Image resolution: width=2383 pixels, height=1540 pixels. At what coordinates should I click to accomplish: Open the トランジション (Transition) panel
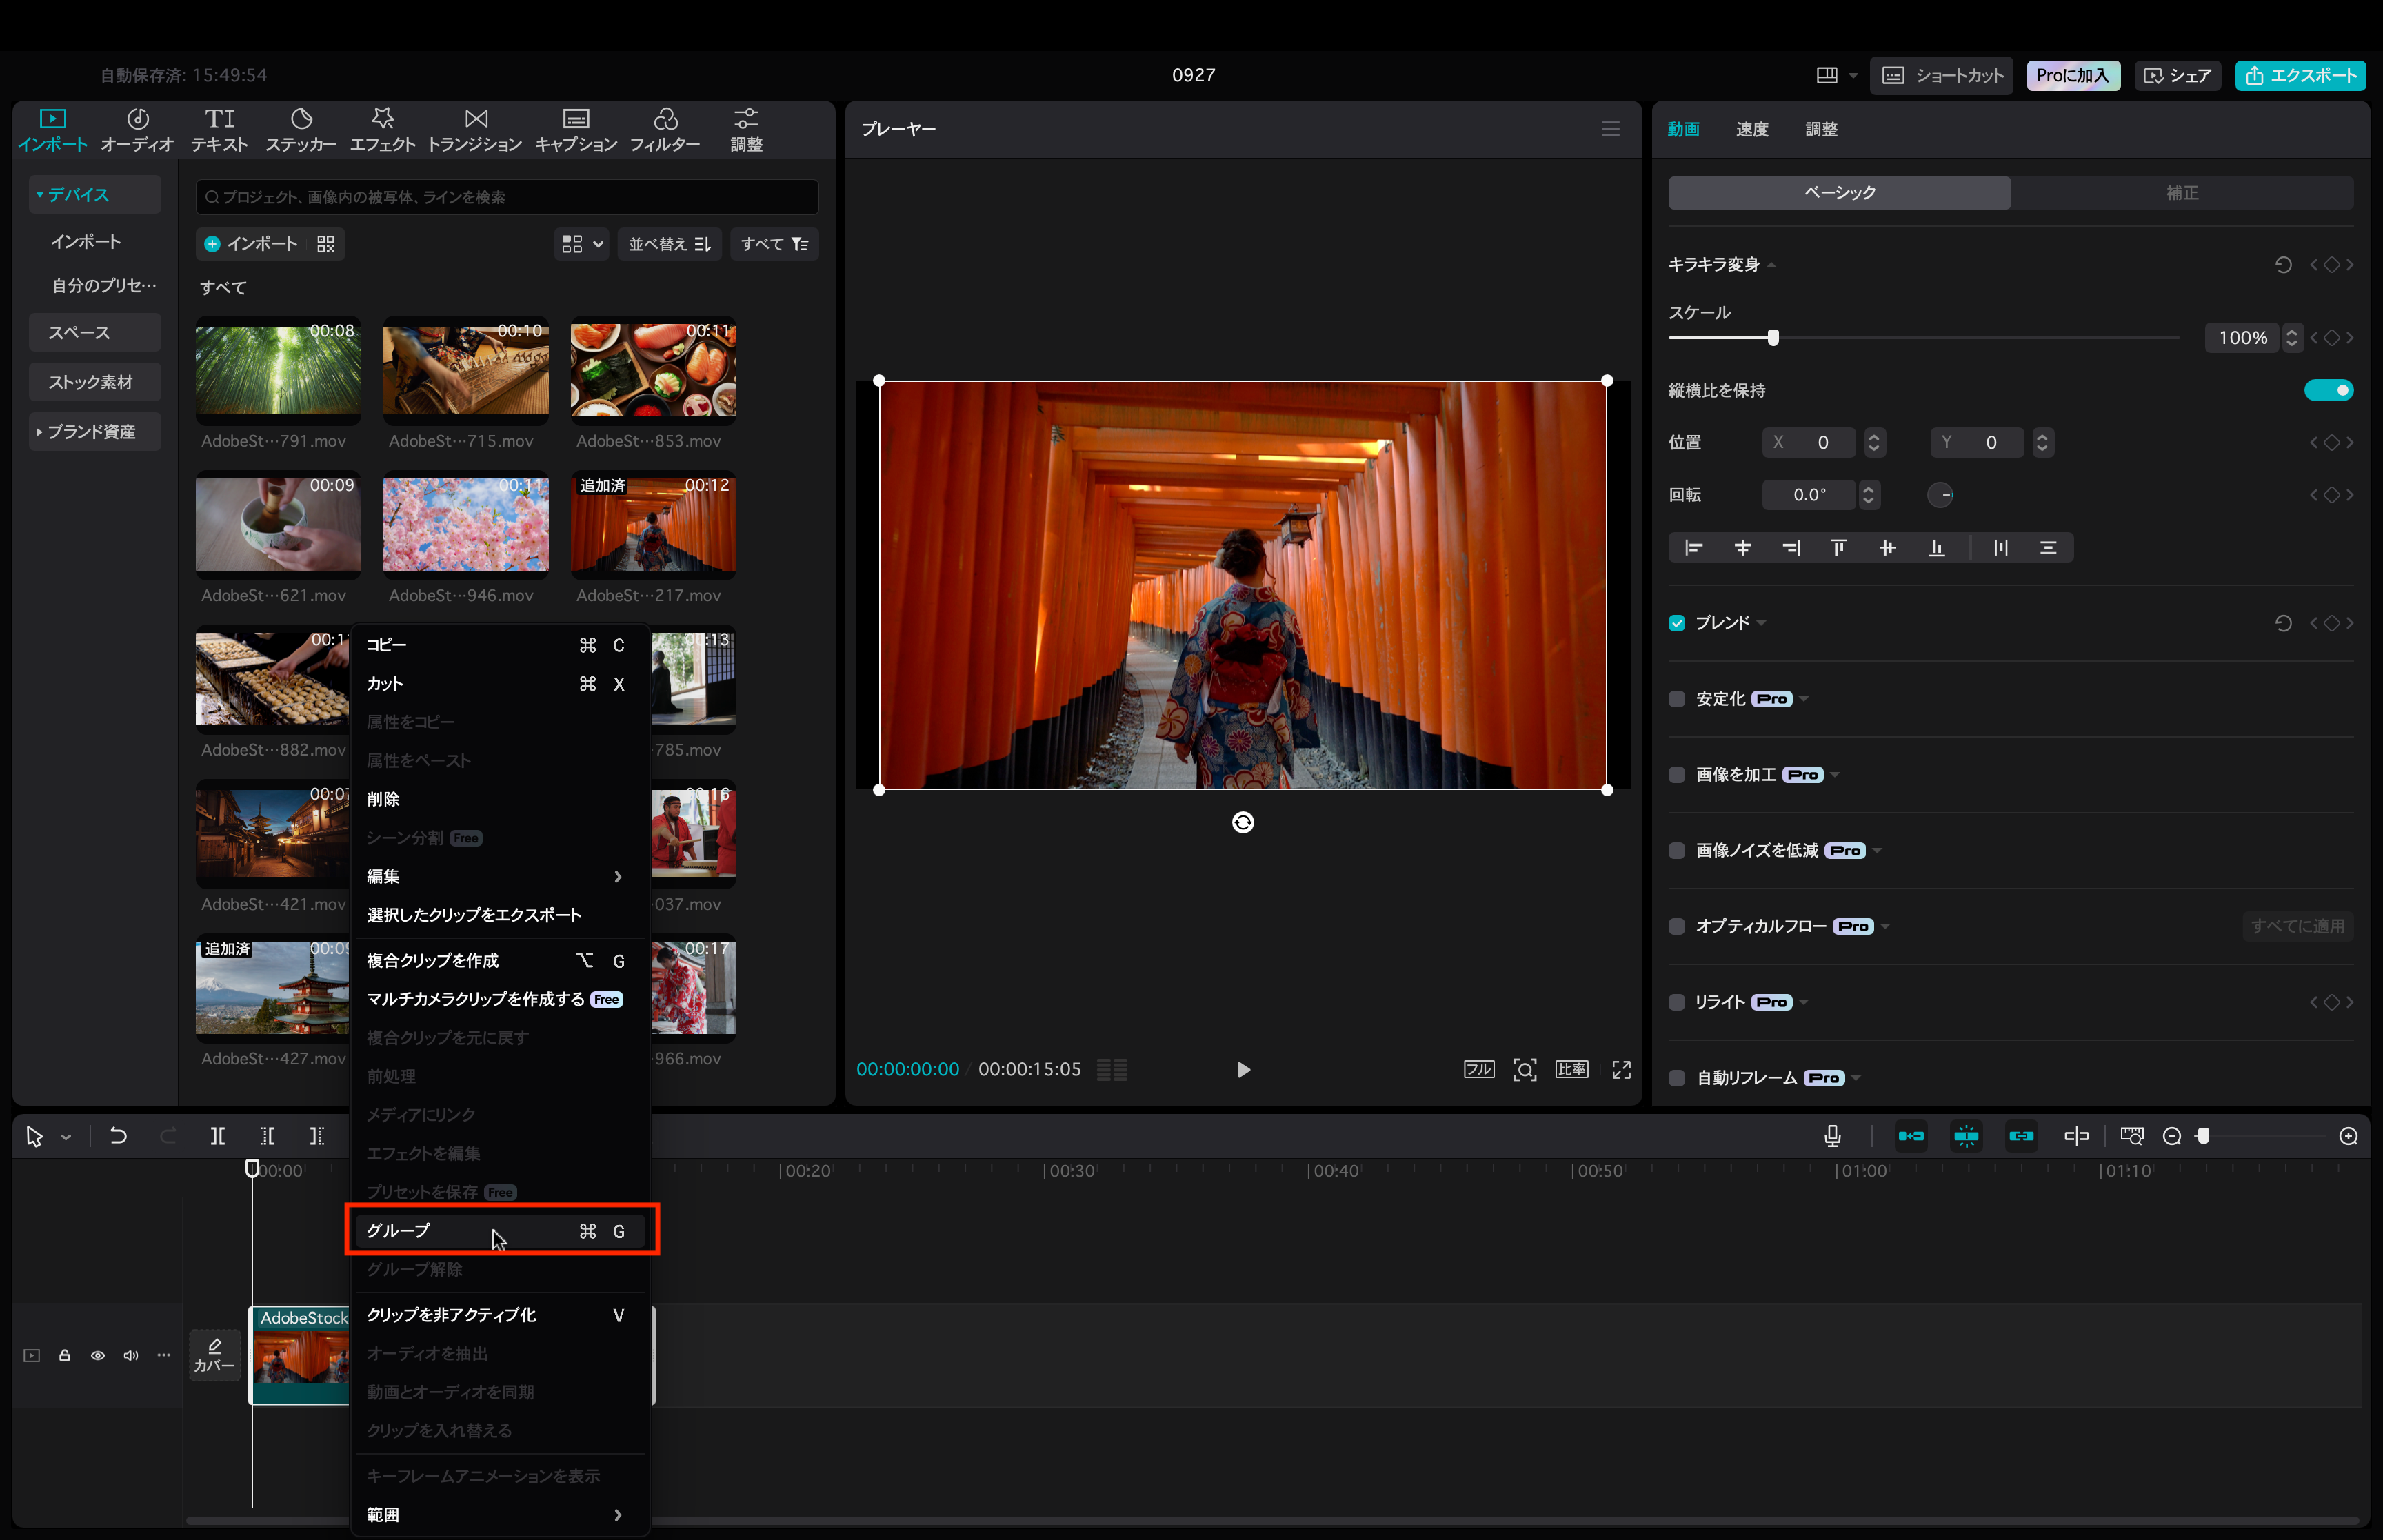click(x=475, y=130)
